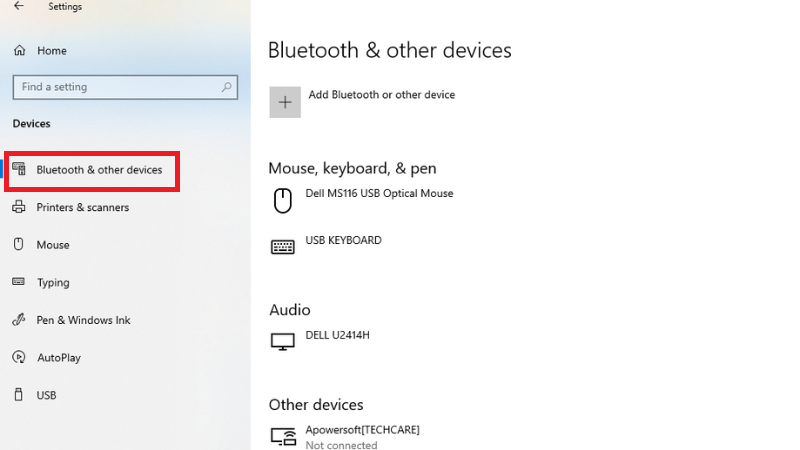Go to Mouse settings

click(x=53, y=245)
